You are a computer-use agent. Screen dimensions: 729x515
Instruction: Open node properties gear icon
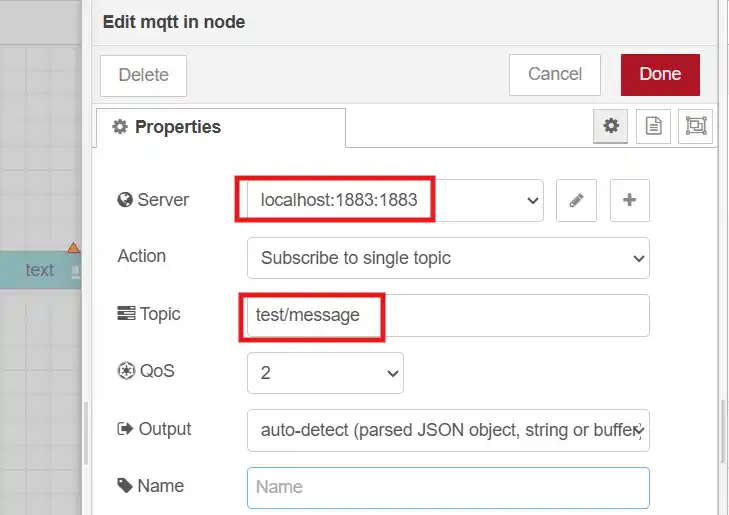[610, 126]
